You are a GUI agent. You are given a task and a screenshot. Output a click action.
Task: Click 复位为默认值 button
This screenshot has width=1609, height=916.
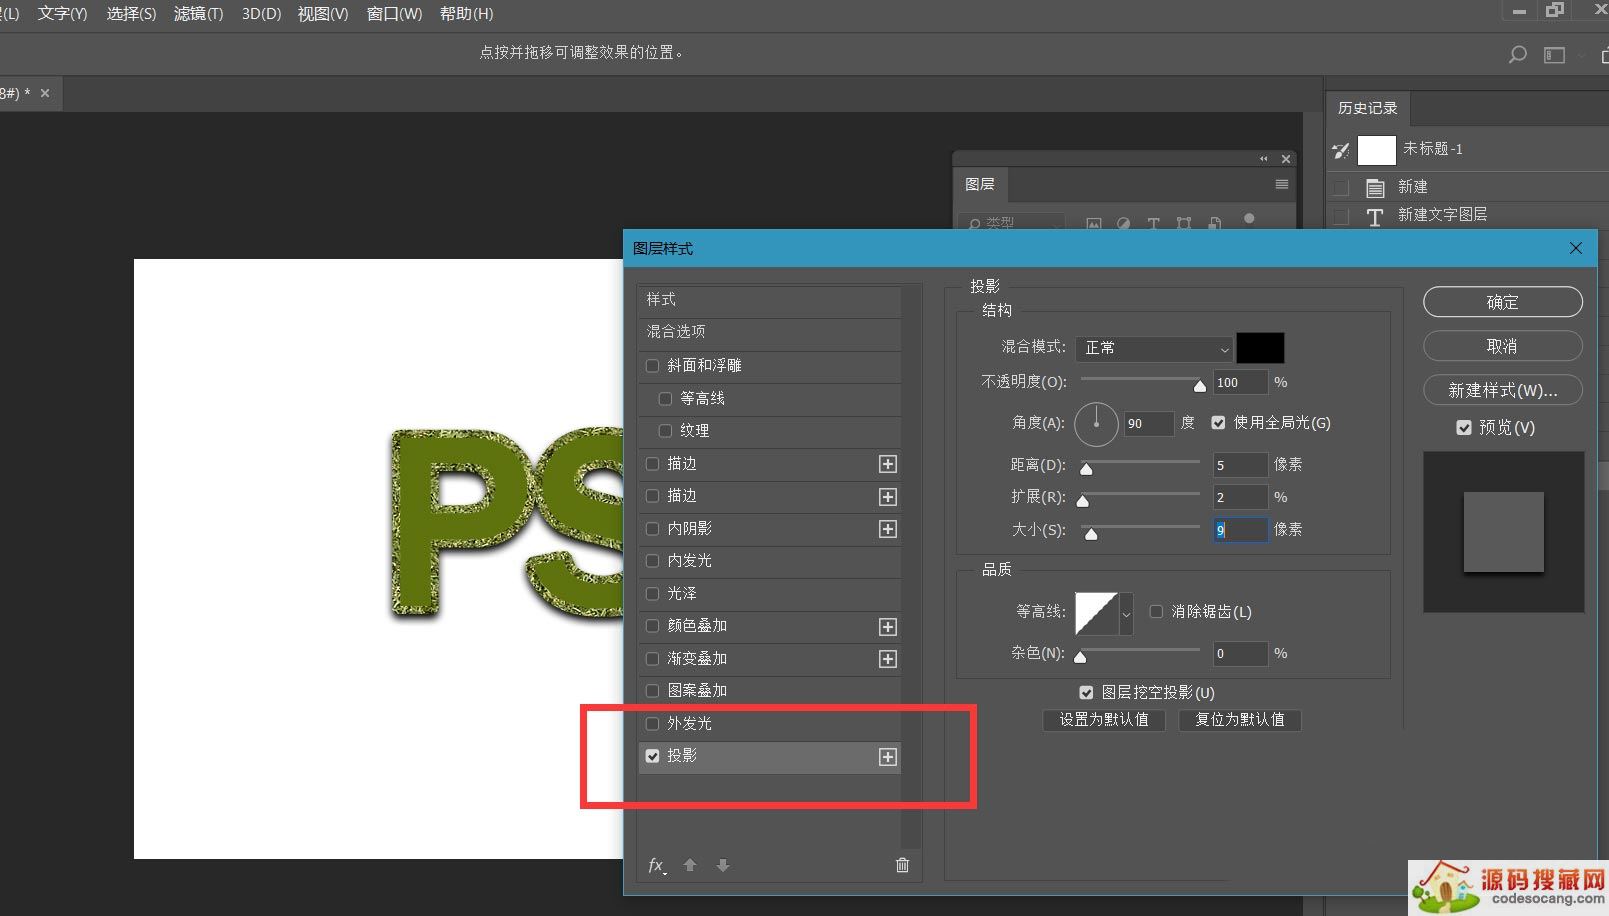(x=1240, y=720)
